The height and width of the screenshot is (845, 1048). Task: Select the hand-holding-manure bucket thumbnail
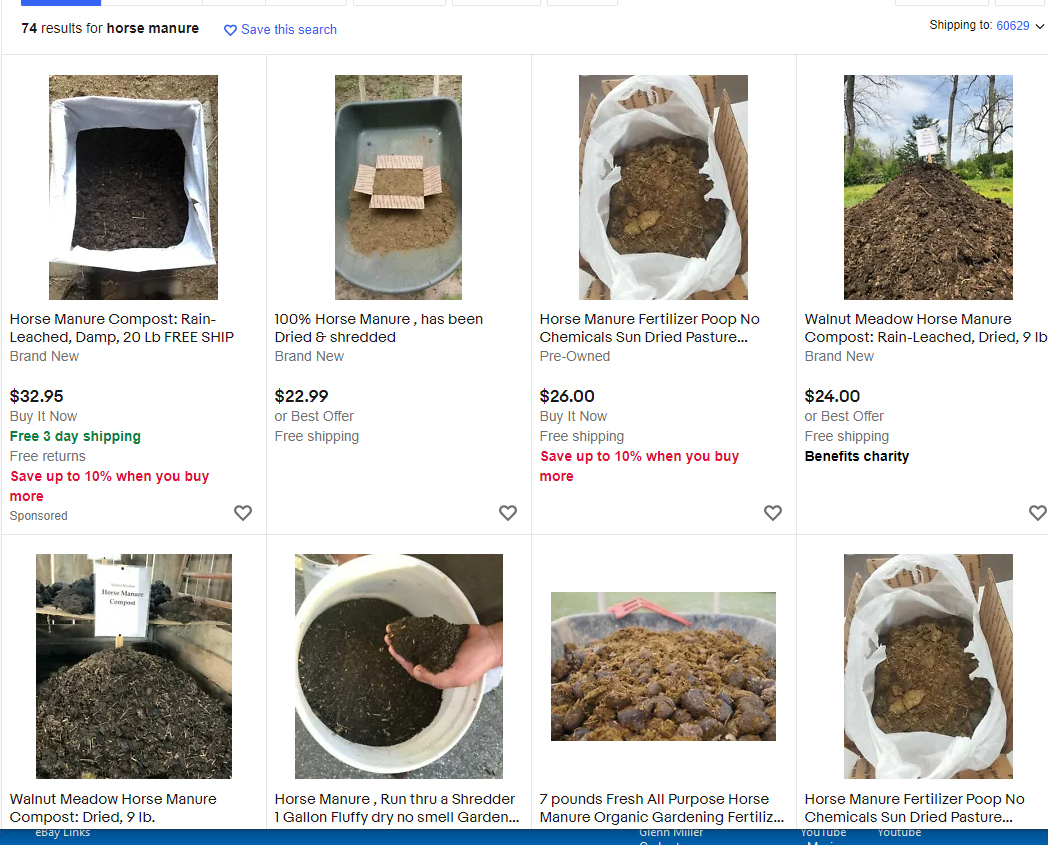coord(398,666)
